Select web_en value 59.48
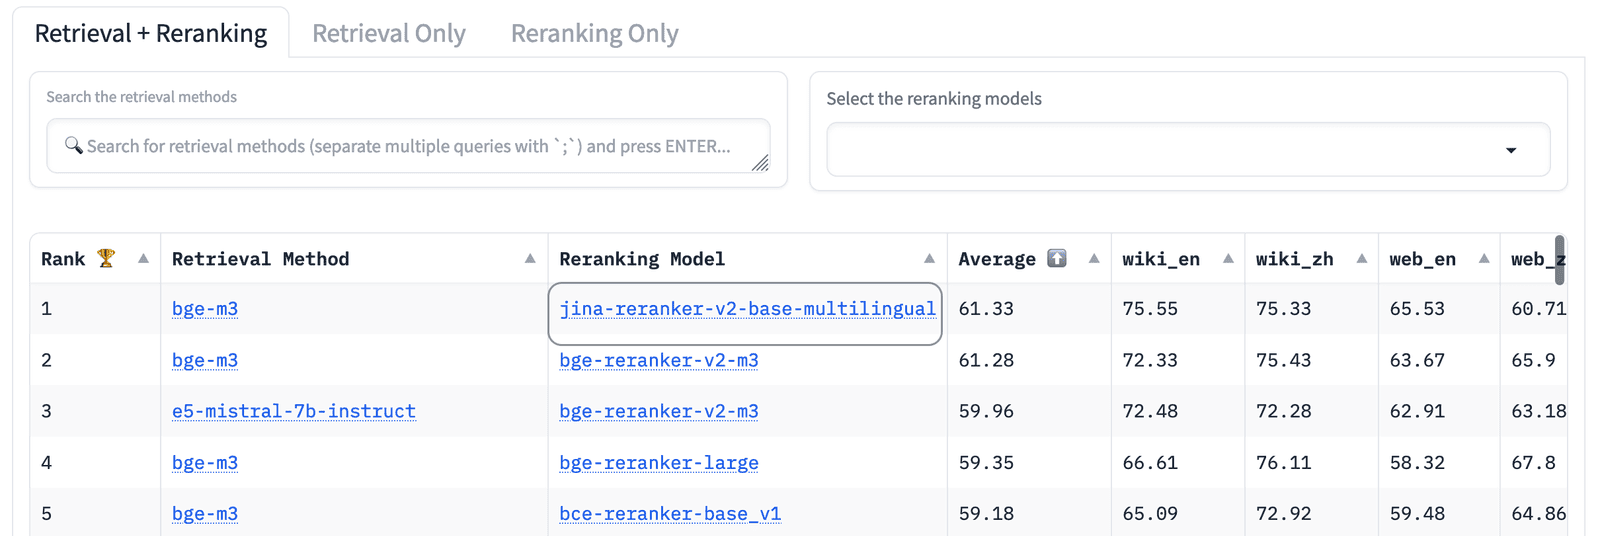This screenshot has height=536, width=1600. 1417,514
